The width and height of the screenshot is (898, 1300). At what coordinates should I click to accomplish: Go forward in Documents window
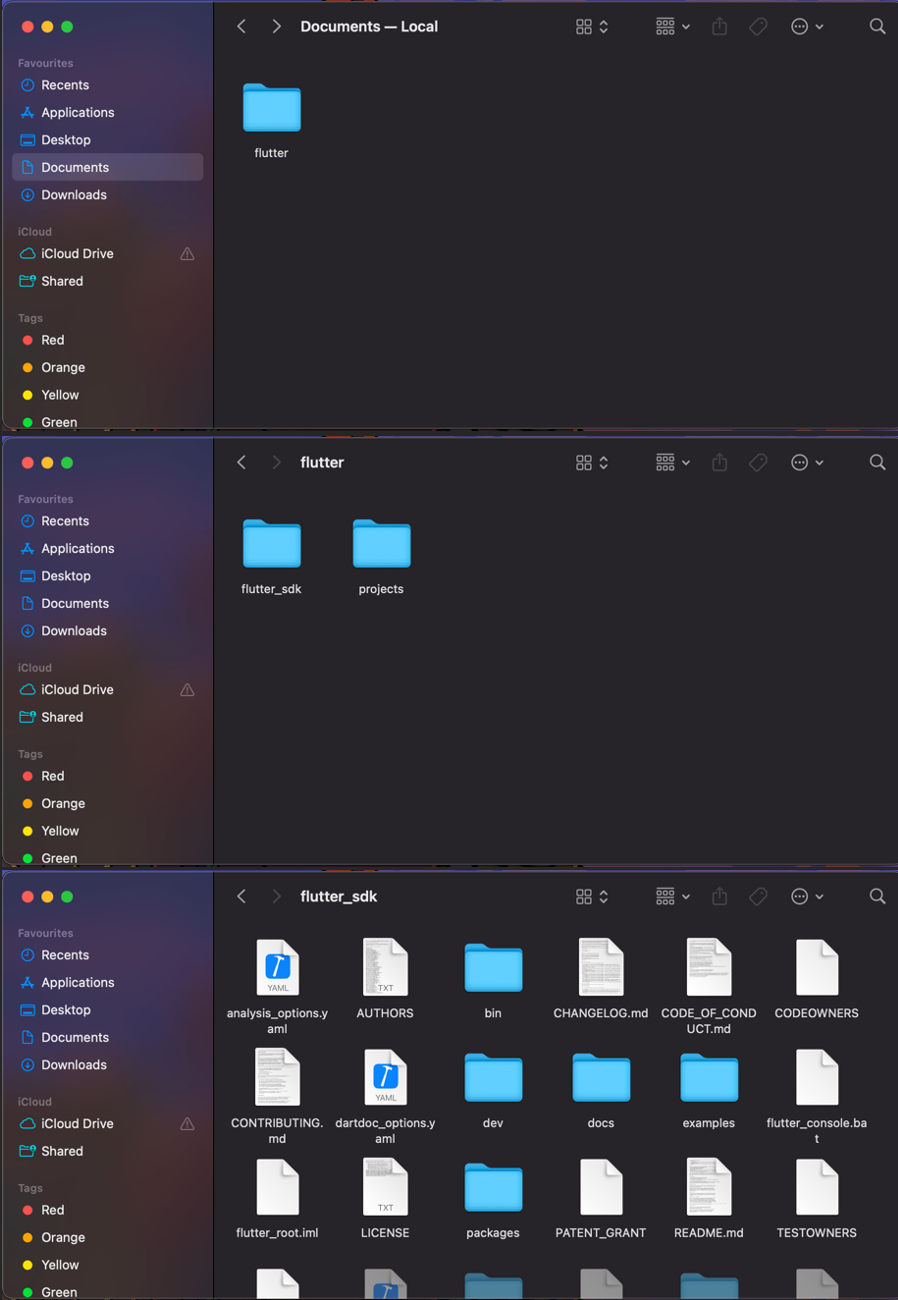click(x=276, y=27)
